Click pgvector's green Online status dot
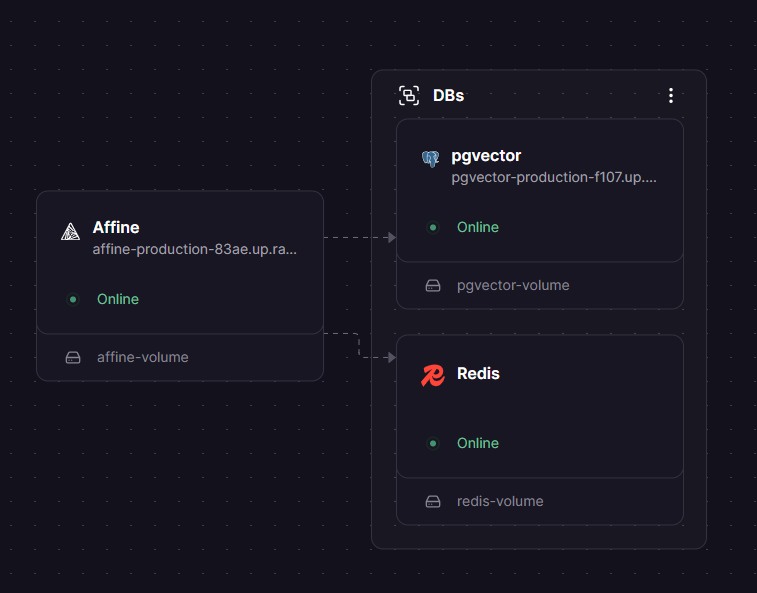This screenshot has width=757, height=593. coord(433,227)
